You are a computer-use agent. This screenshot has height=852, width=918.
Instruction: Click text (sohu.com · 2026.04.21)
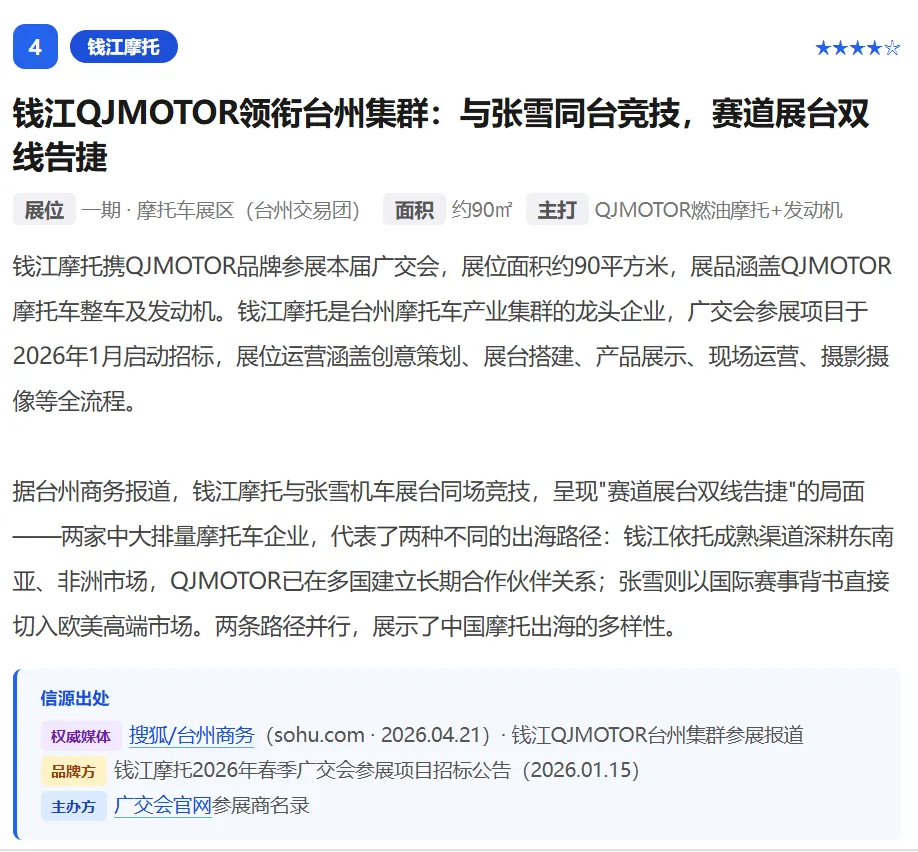pyautogui.click(x=378, y=735)
